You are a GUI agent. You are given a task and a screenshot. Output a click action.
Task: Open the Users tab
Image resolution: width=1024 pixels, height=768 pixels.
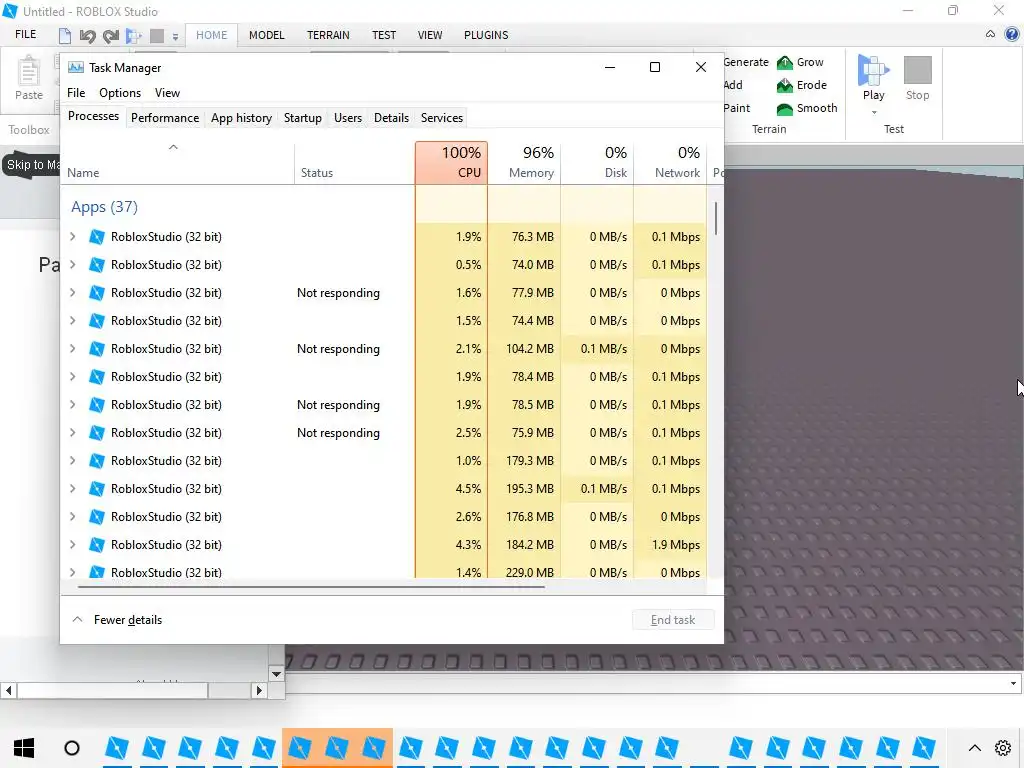(347, 118)
